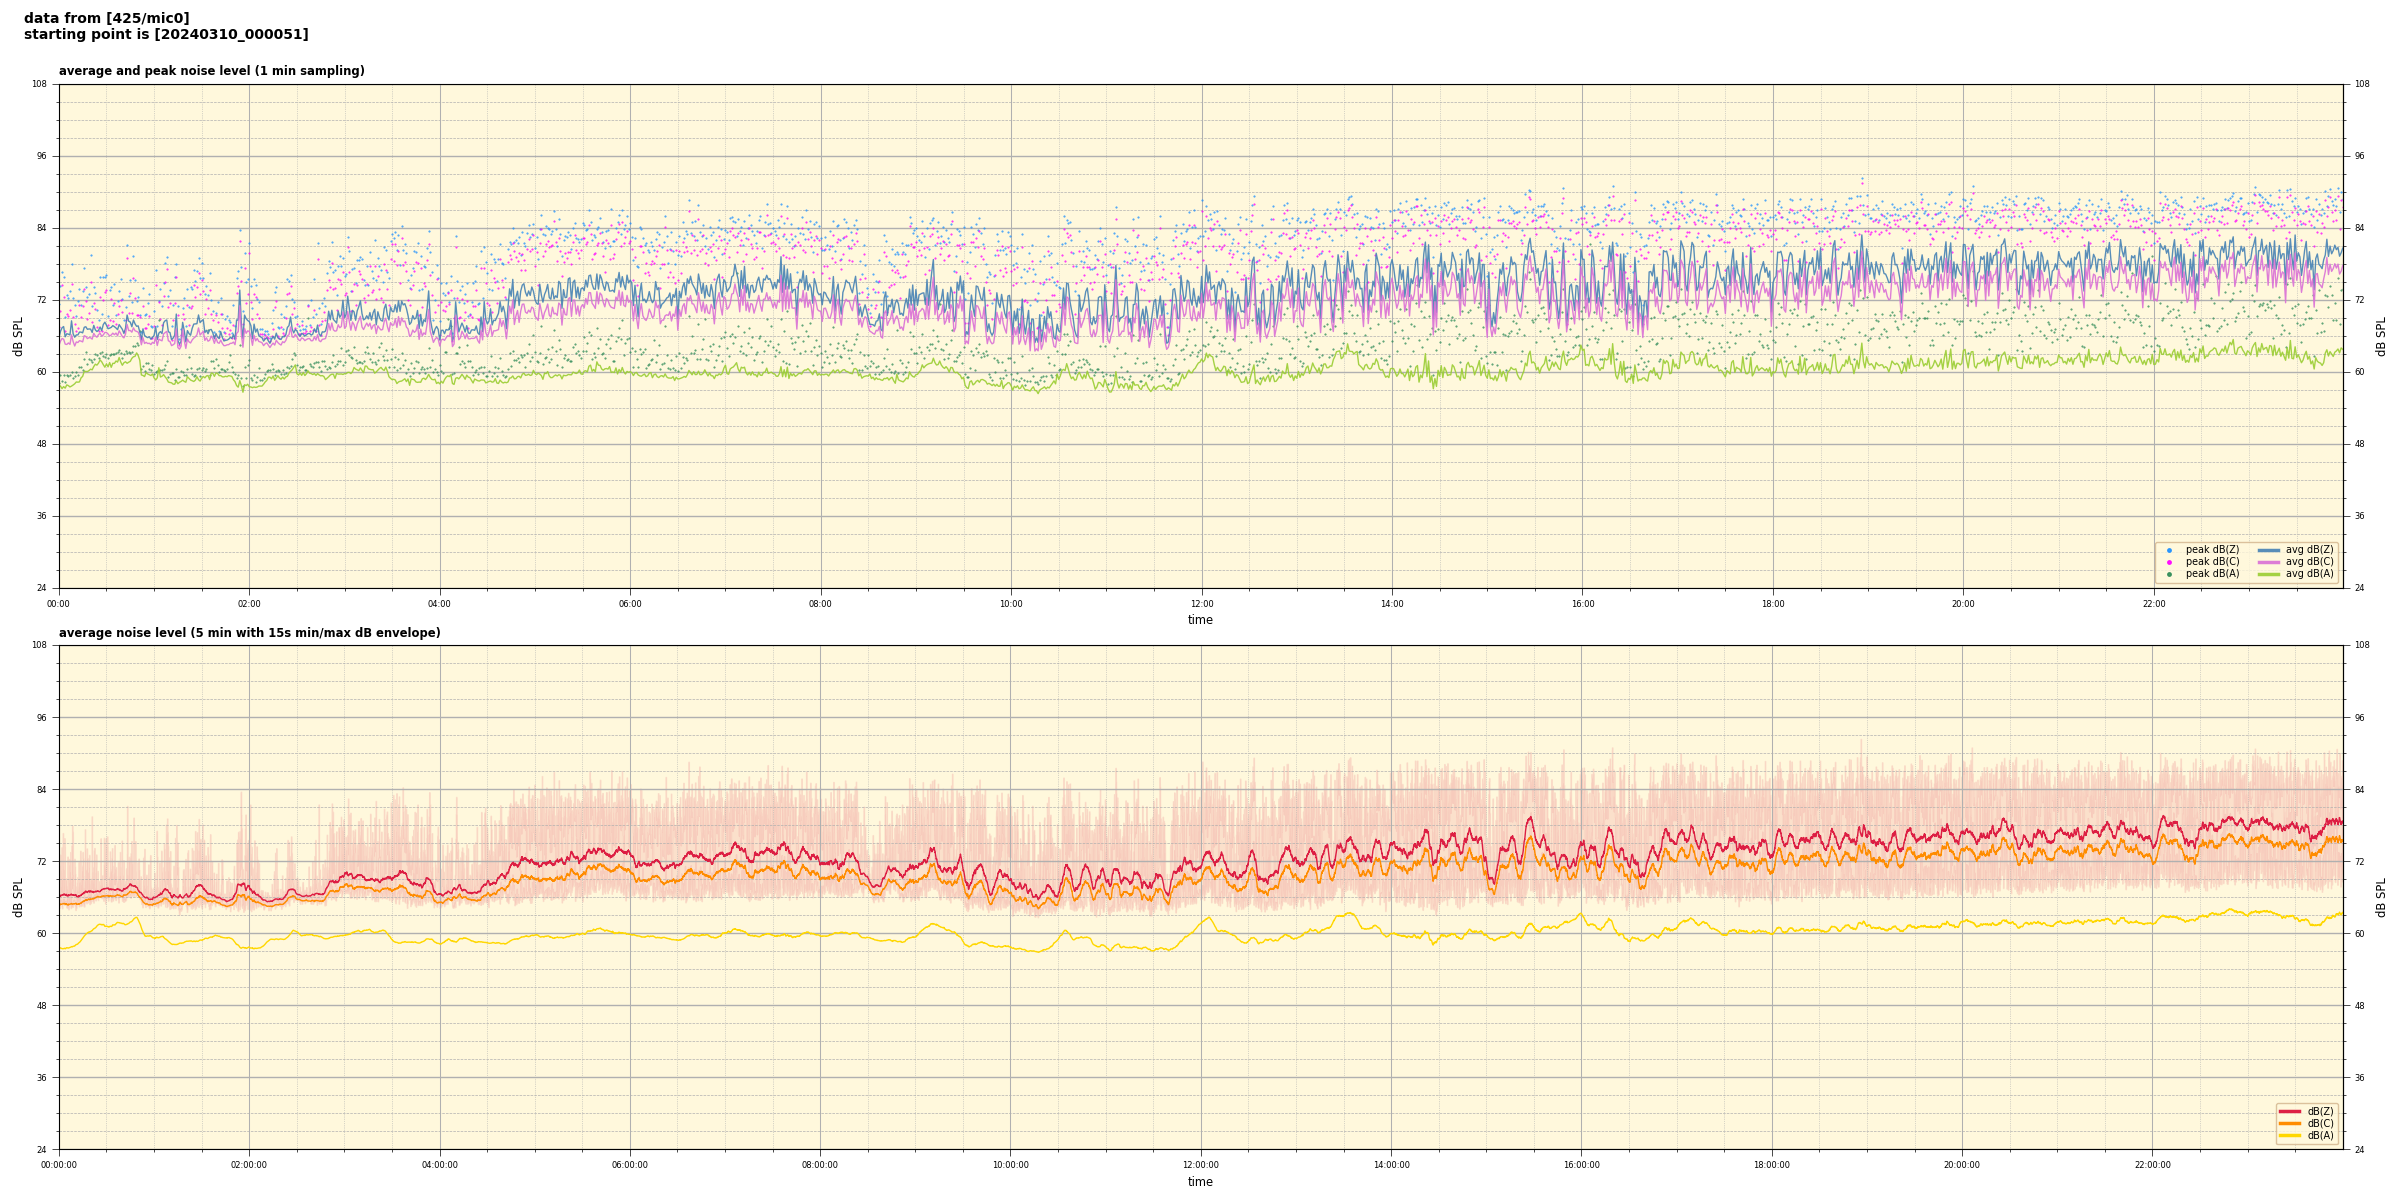Viewport: 2400px width, 1200px height.
Task: Click the 'data from [425/mic0]' header text
Action: pyautogui.click(x=106, y=18)
